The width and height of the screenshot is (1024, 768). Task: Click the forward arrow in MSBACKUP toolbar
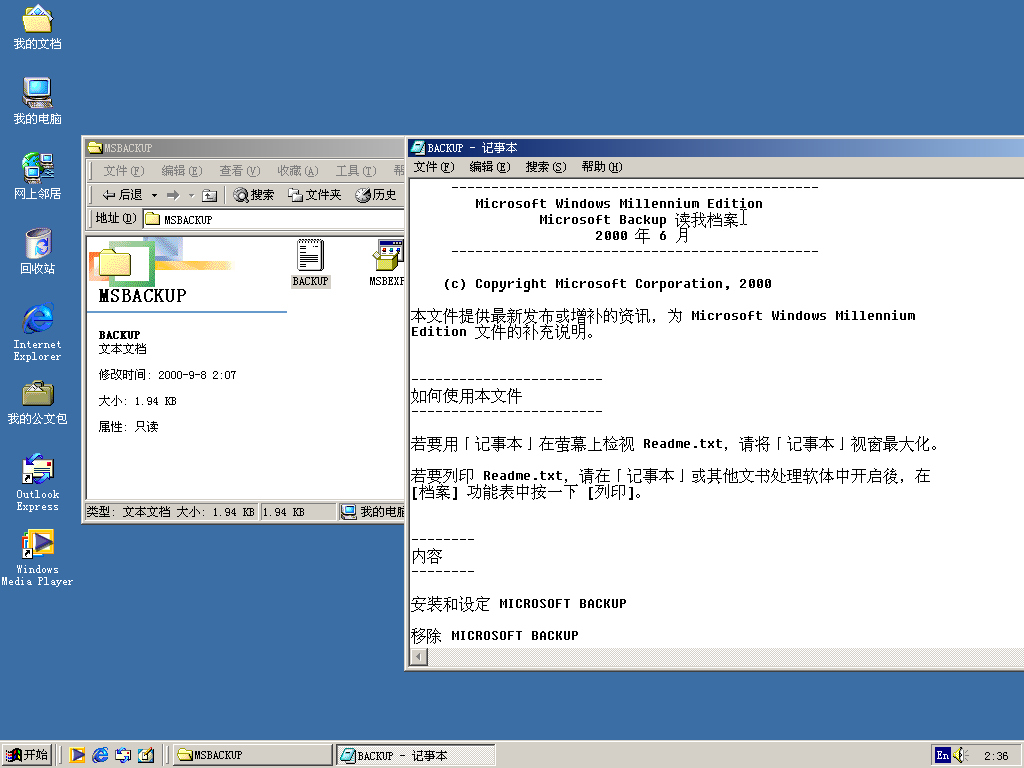click(x=173, y=195)
